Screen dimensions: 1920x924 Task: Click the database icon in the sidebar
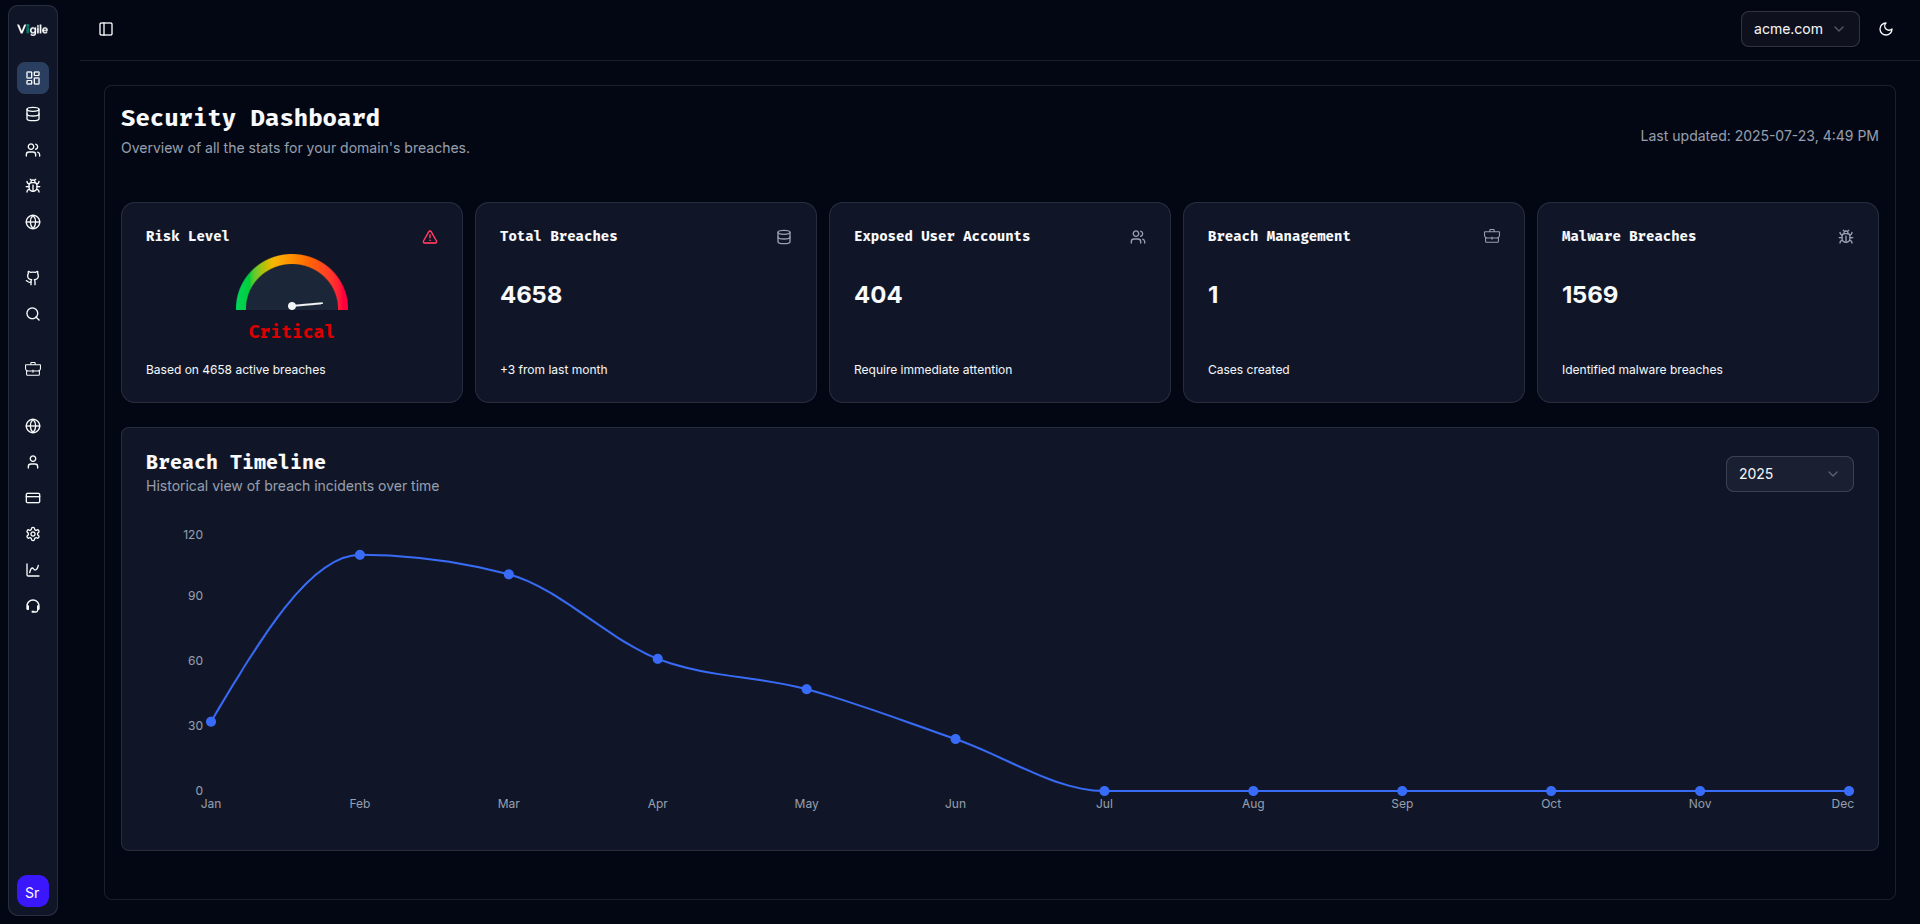click(x=33, y=114)
